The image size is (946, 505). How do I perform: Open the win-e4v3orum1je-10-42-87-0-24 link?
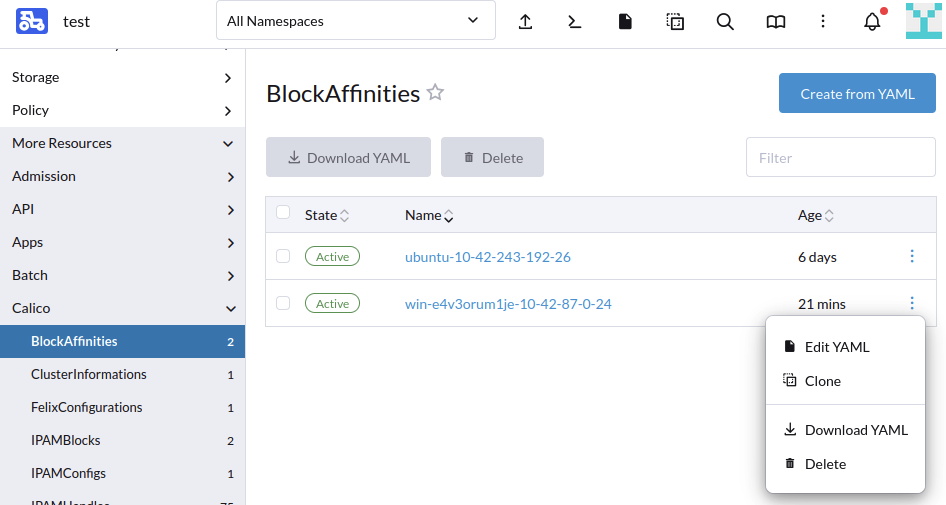(x=508, y=304)
